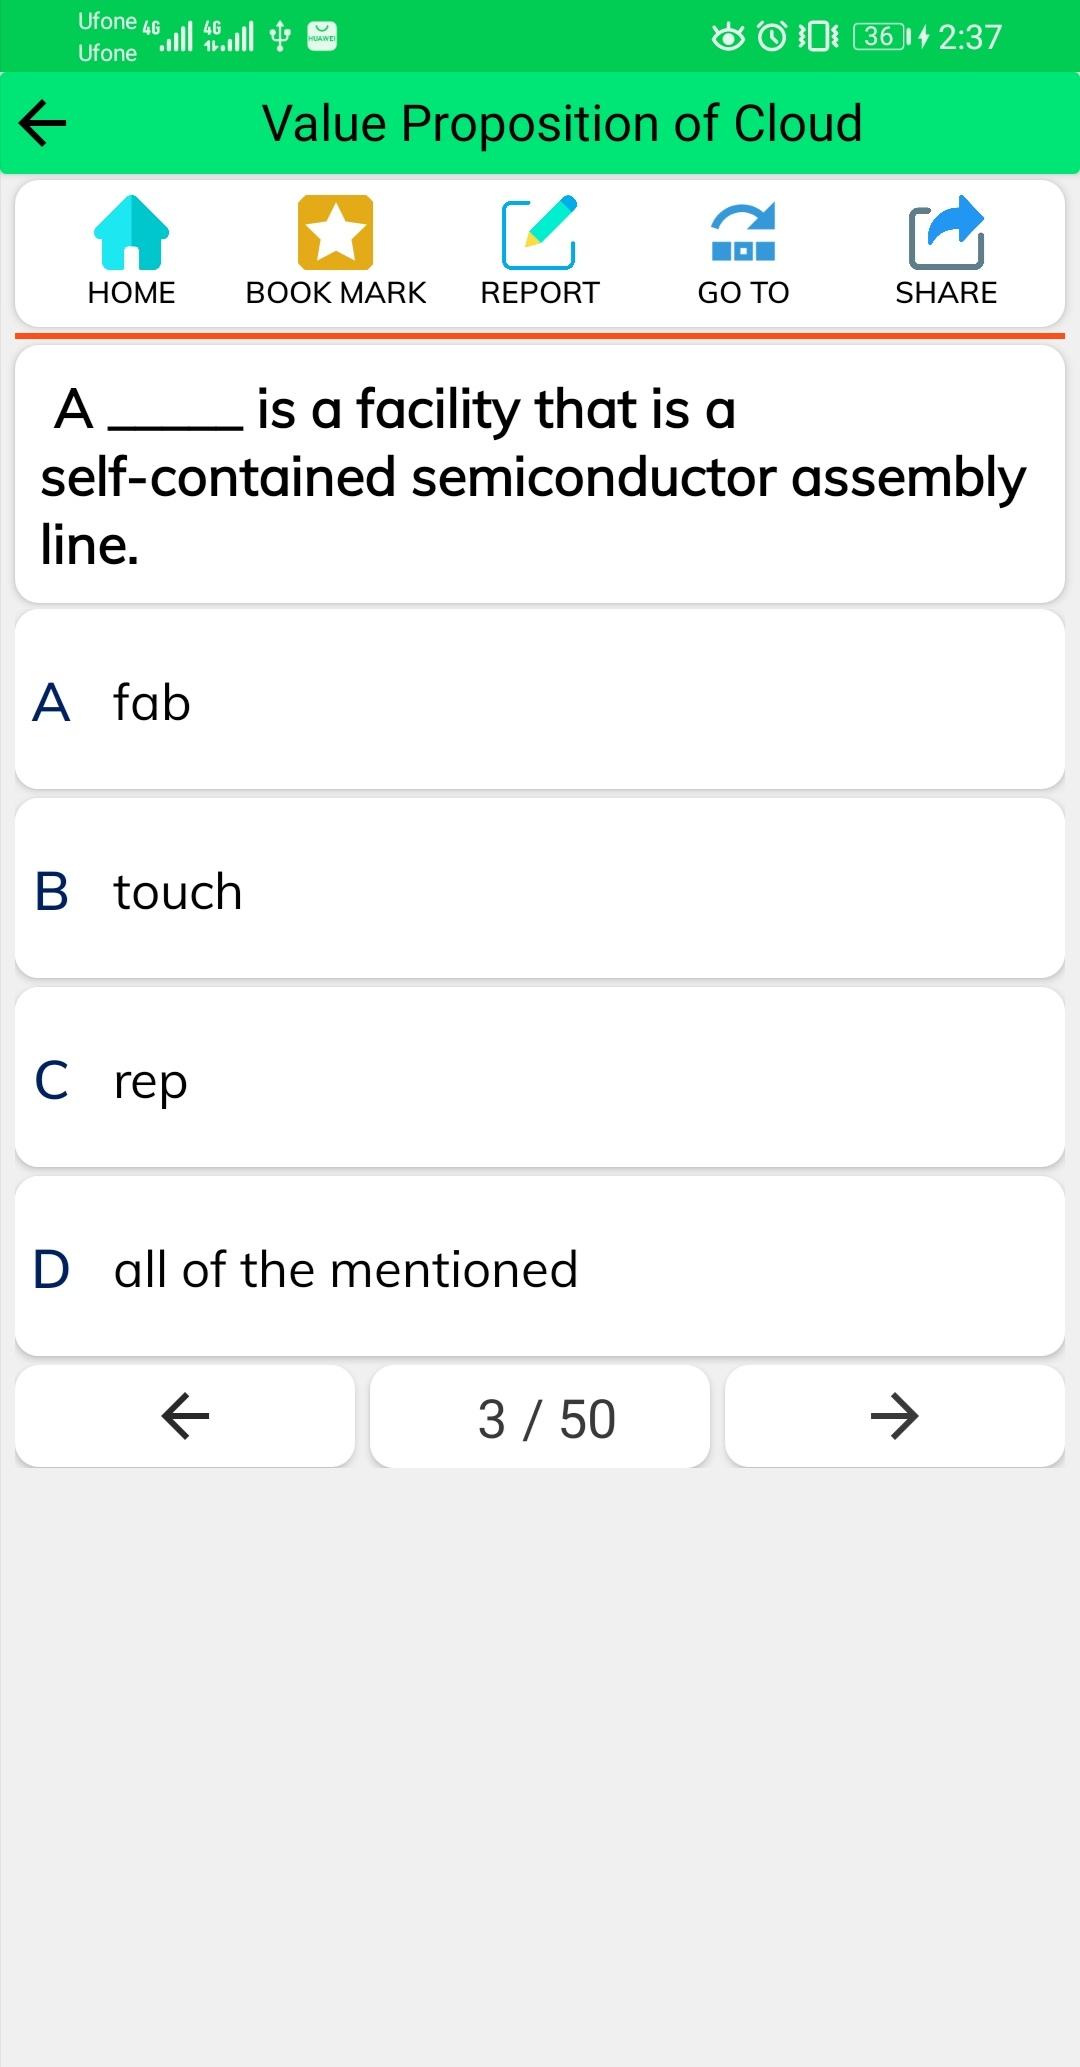Screen dimensions: 1080x2067
Task: Tap the question text card
Action: pyautogui.click(x=540, y=475)
